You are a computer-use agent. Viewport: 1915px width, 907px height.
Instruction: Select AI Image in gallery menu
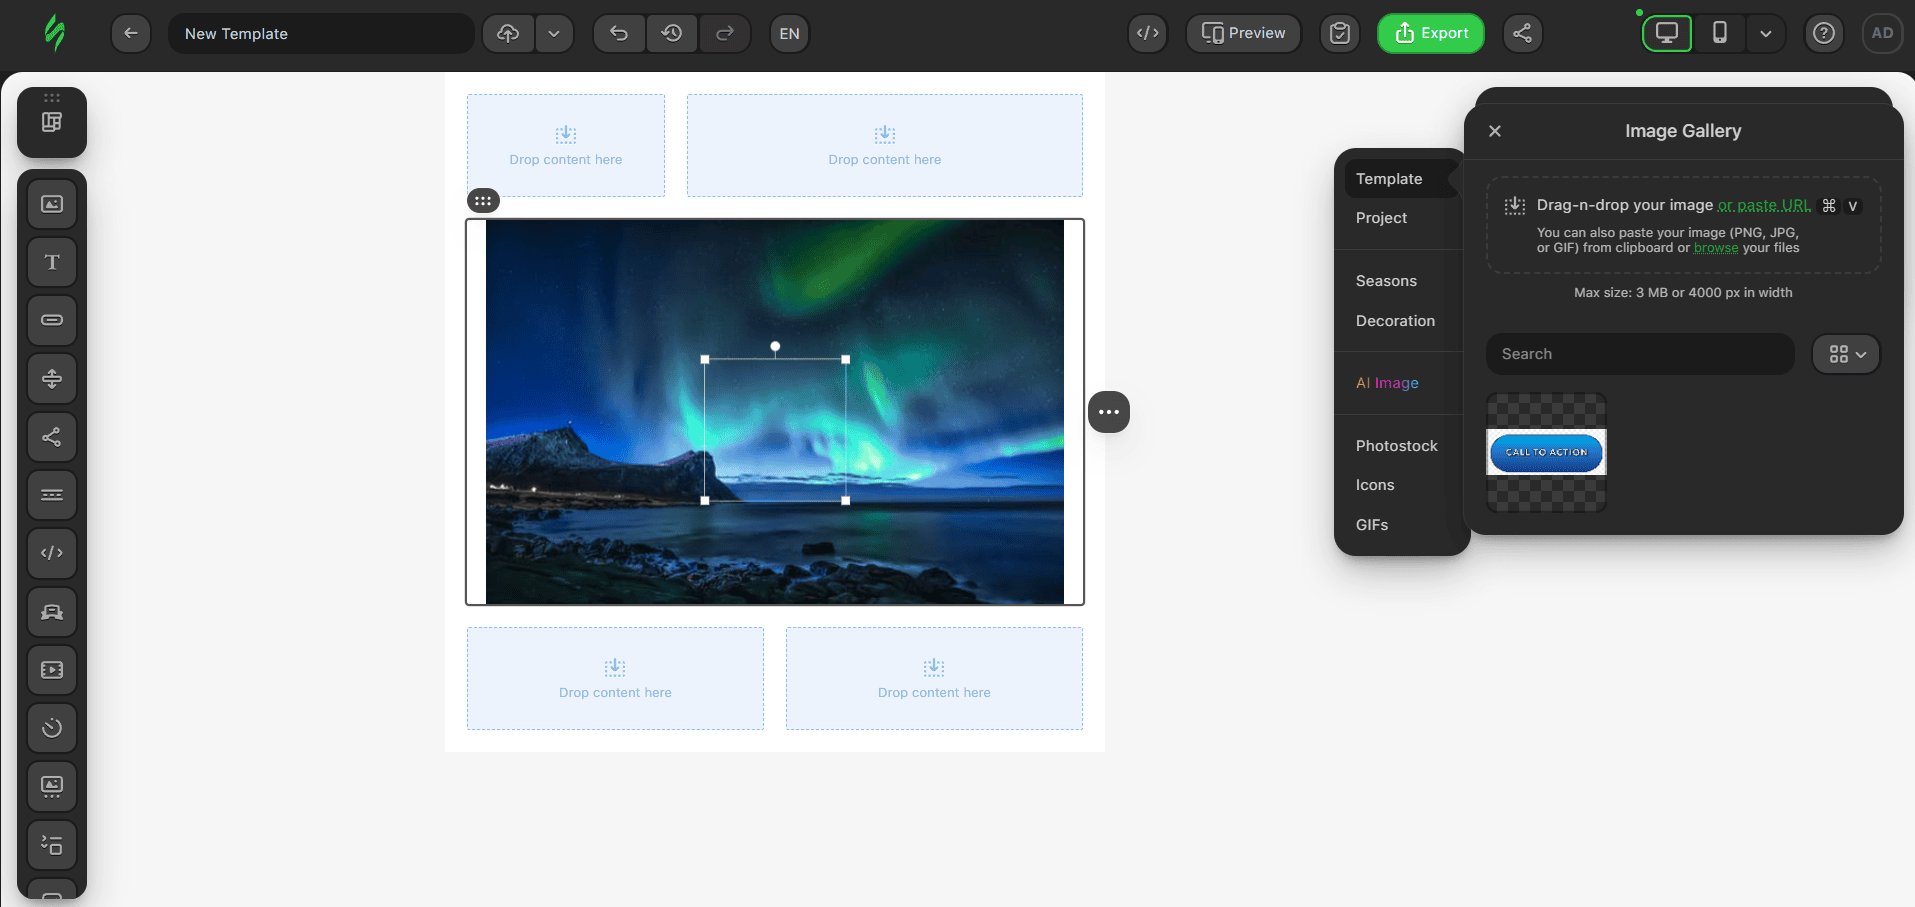click(x=1387, y=383)
